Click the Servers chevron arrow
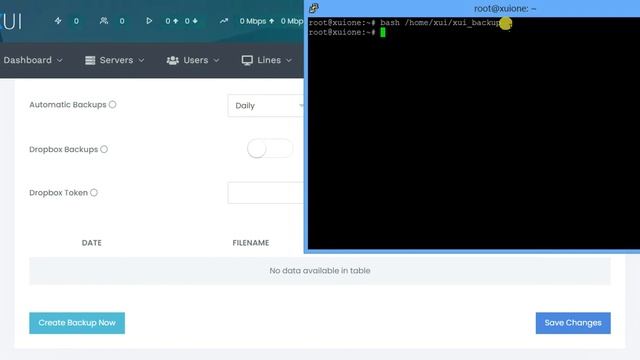This screenshot has height=360, width=640. [x=141, y=60]
